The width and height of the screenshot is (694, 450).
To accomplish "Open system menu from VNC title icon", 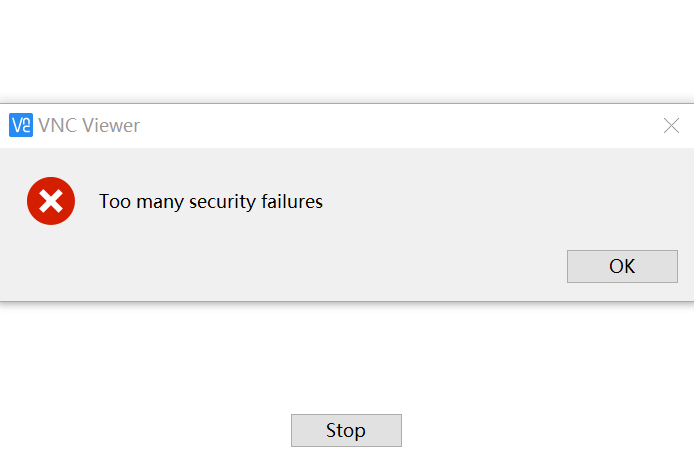I will 21,125.
